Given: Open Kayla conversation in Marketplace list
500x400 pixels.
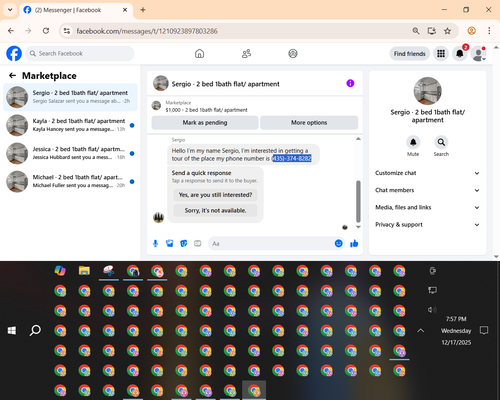Looking at the screenshot, I should 70,125.
